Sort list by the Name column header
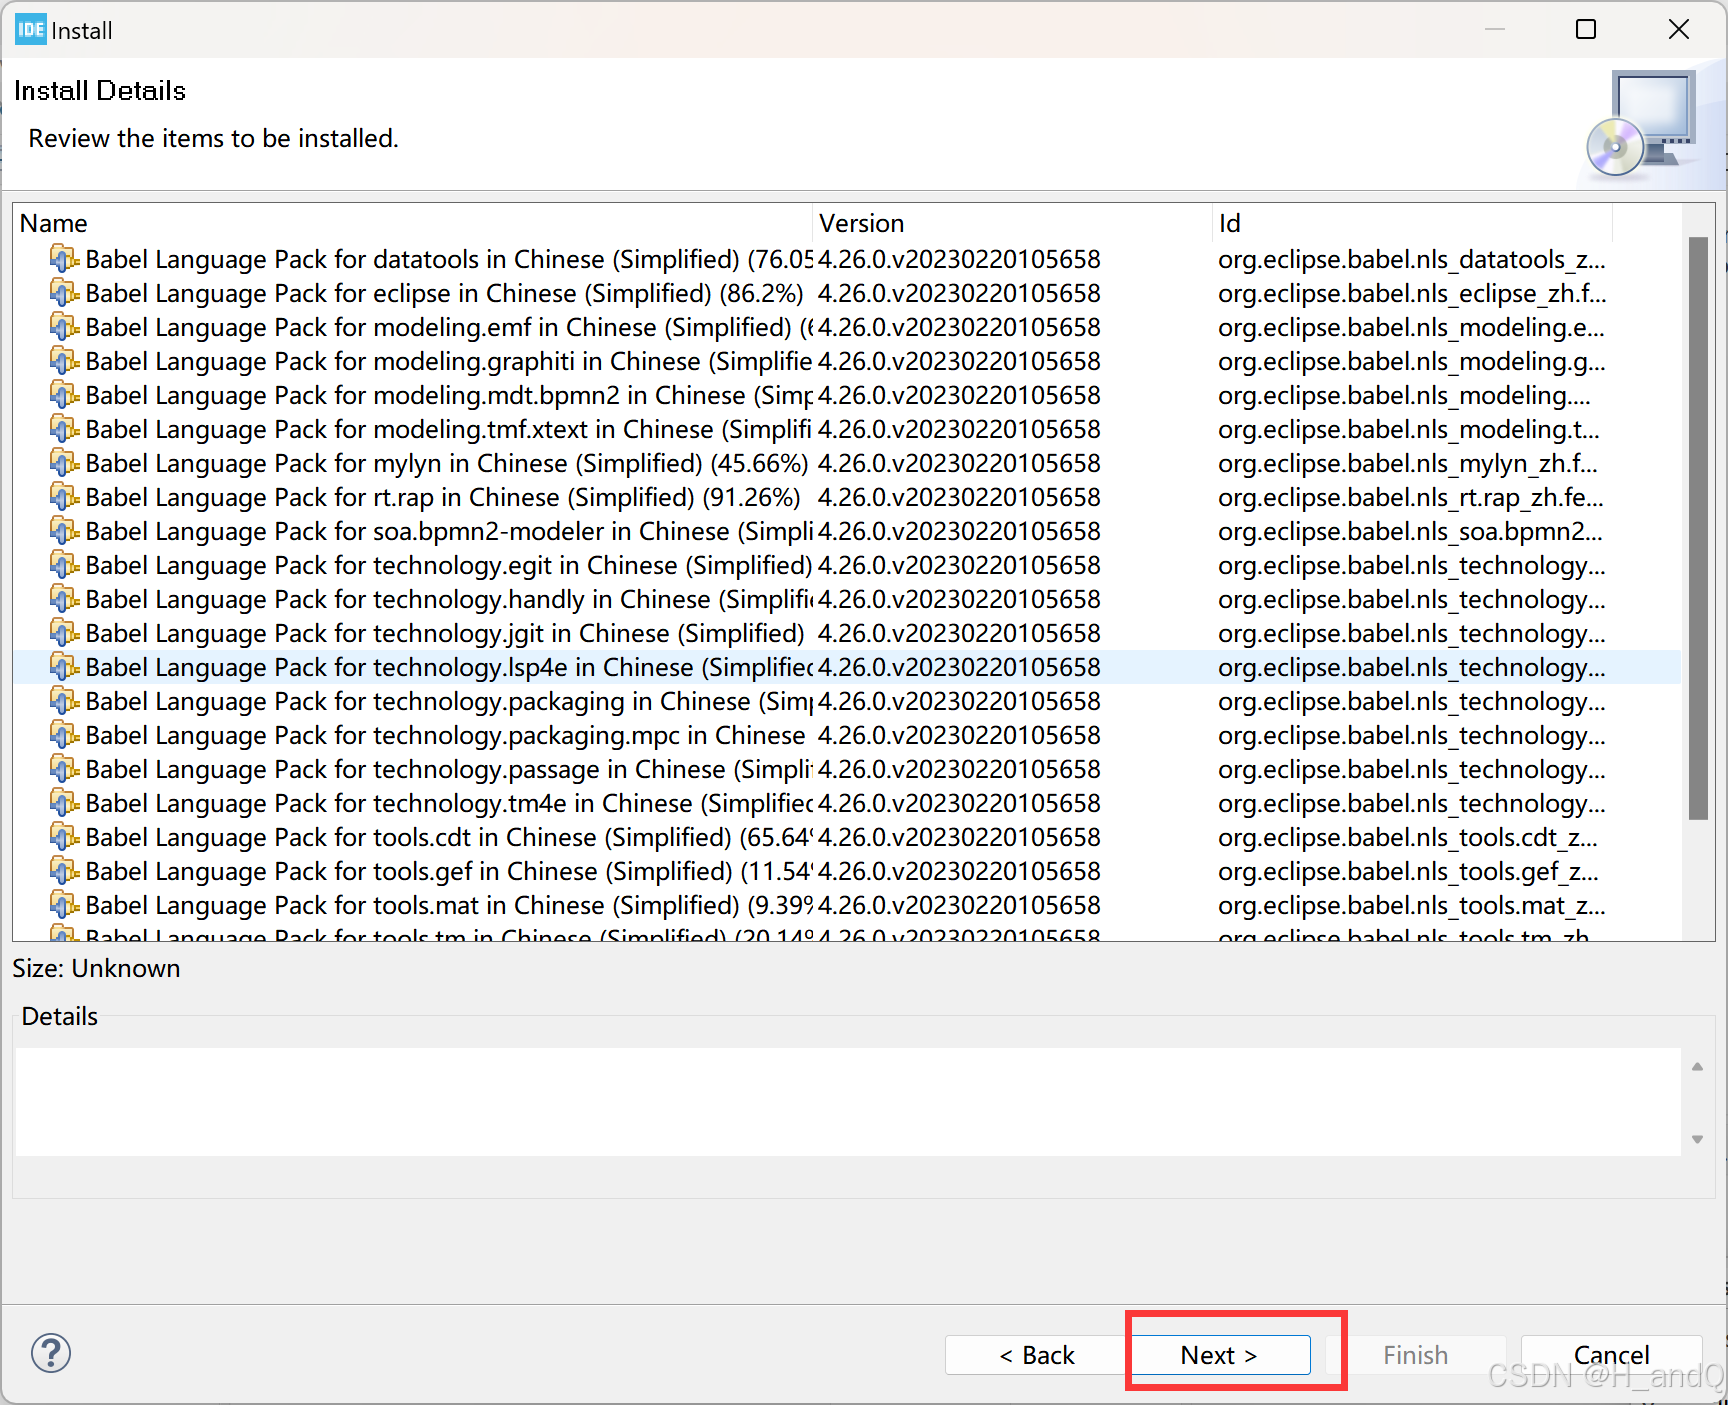Viewport: 1728px width, 1405px height. click(x=413, y=223)
